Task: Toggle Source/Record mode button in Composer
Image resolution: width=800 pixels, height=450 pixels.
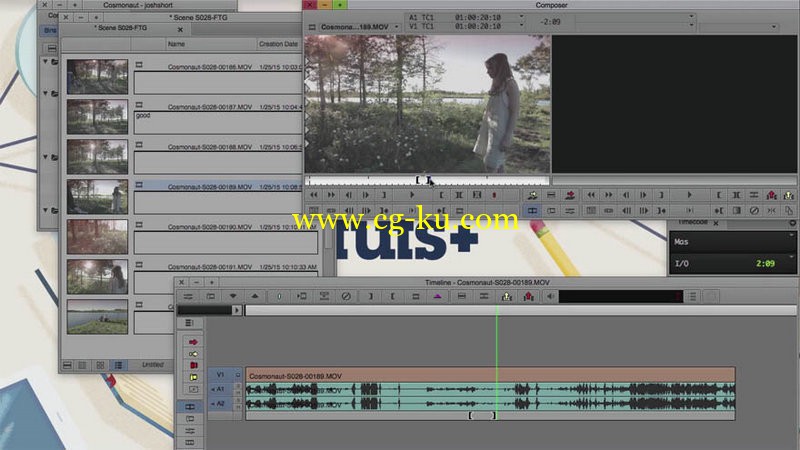Action: (533, 210)
